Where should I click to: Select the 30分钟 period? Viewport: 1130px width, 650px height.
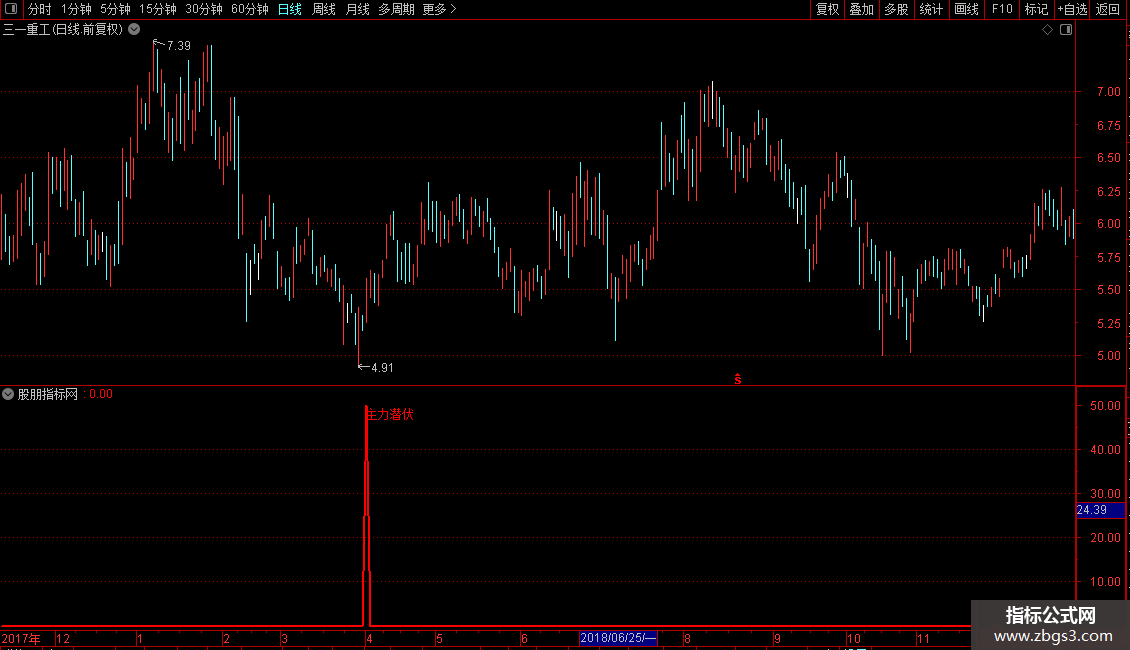[x=204, y=9]
